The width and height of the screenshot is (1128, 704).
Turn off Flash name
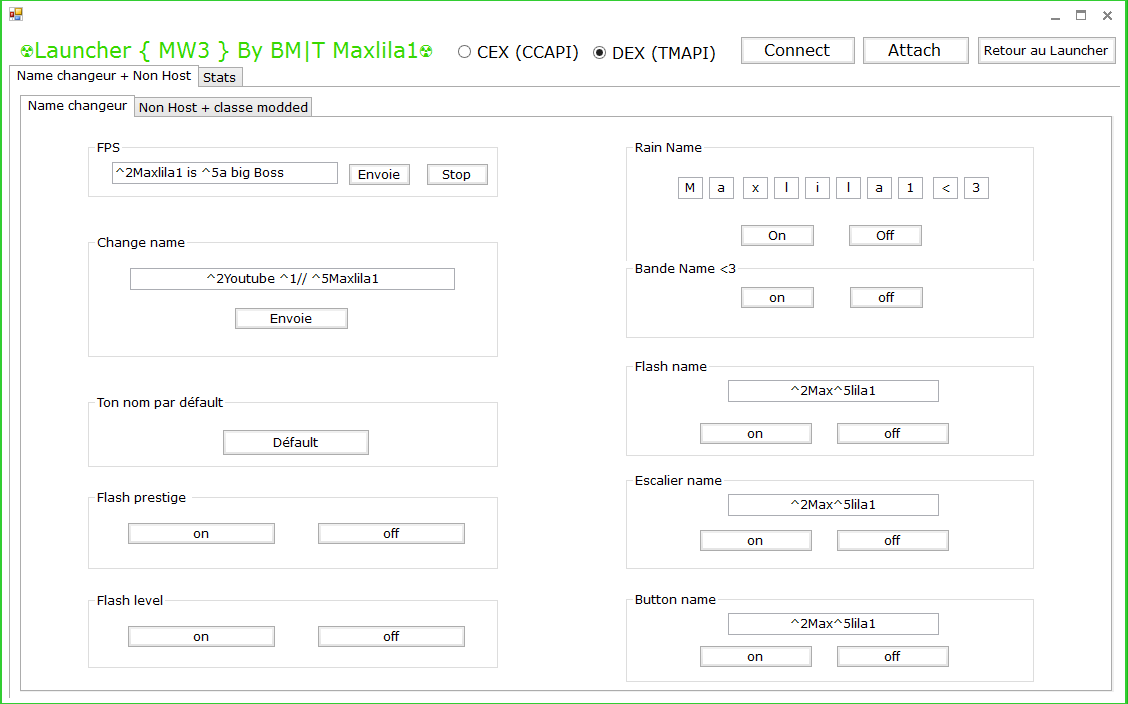click(x=893, y=434)
